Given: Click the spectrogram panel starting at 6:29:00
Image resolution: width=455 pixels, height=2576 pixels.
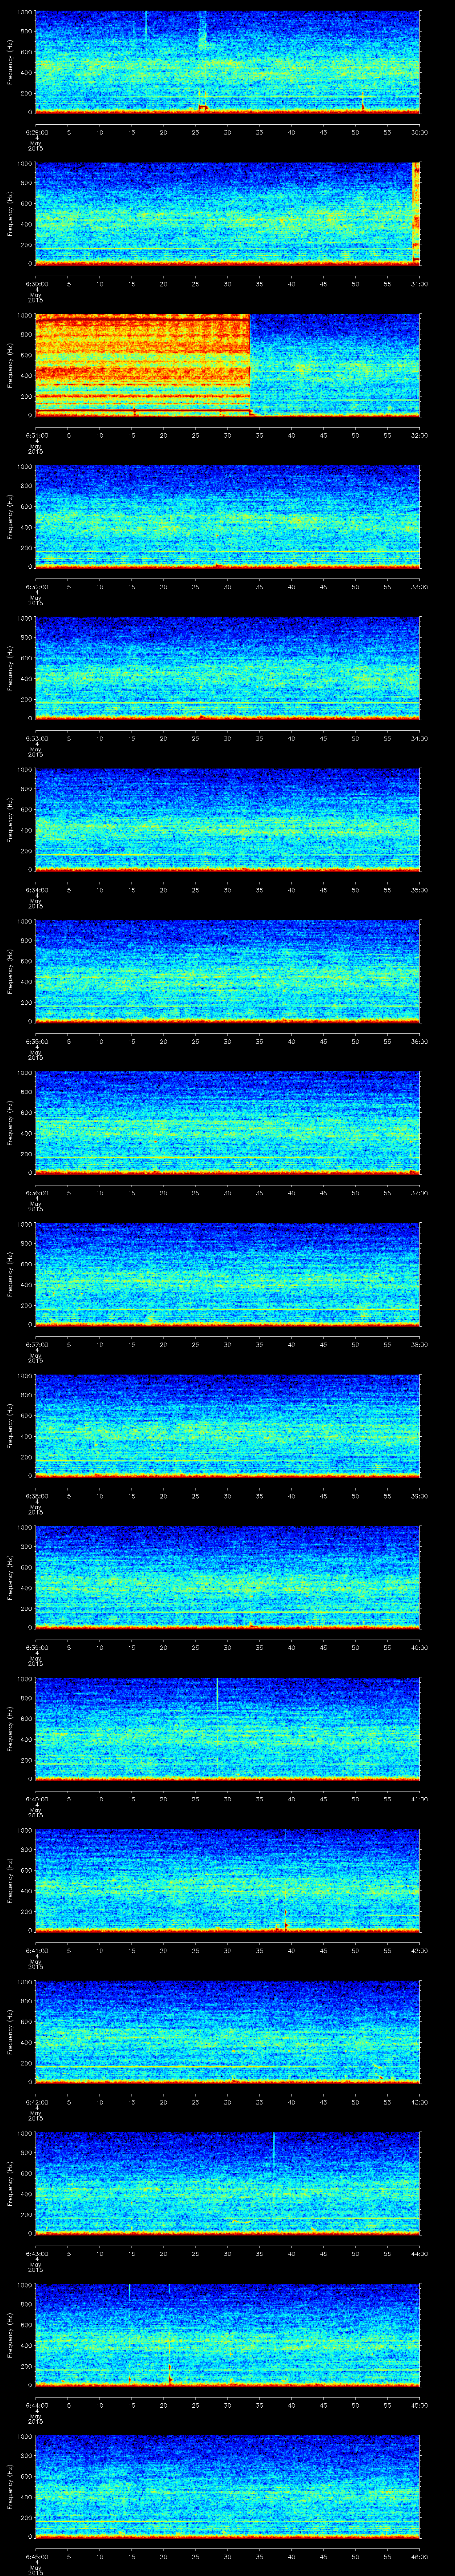Looking at the screenshot, I should (228, 62).
